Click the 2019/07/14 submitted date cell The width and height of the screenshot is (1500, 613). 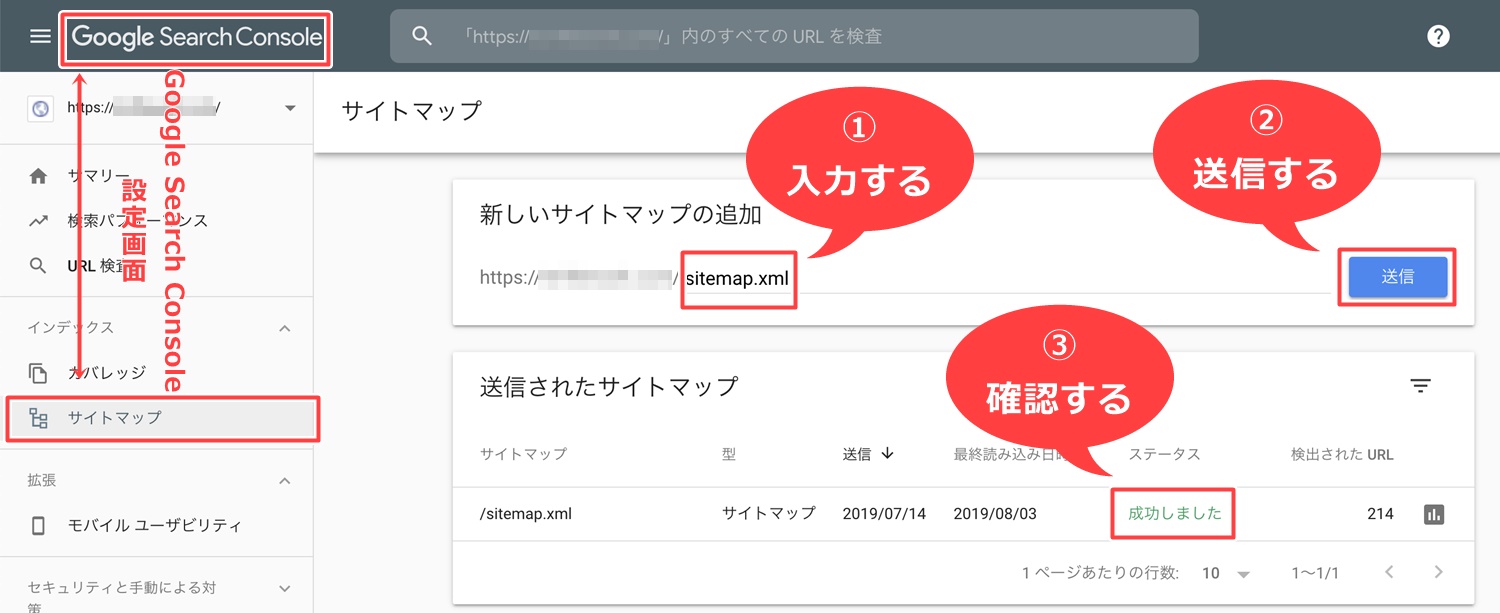pyautogui.click(x=884, y=514)
